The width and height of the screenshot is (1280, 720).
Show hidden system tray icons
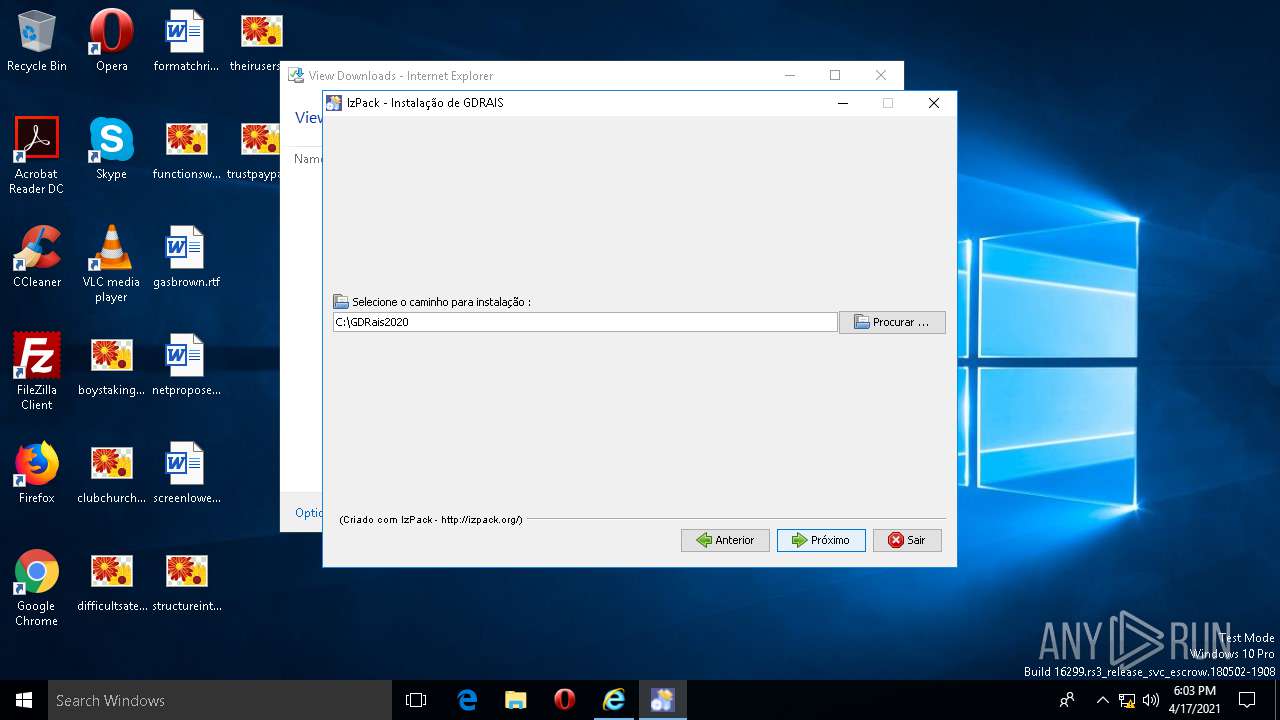coord(1102,700)
